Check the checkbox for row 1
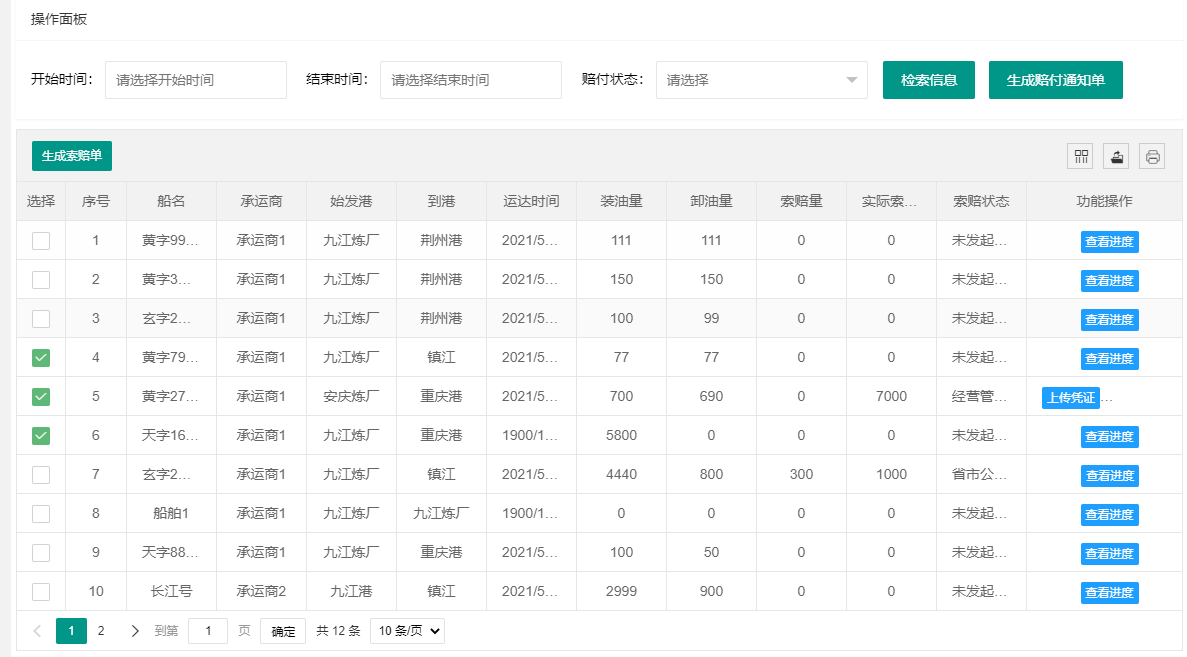Screen dimensions: 1187x657 (x=41, y=241)
